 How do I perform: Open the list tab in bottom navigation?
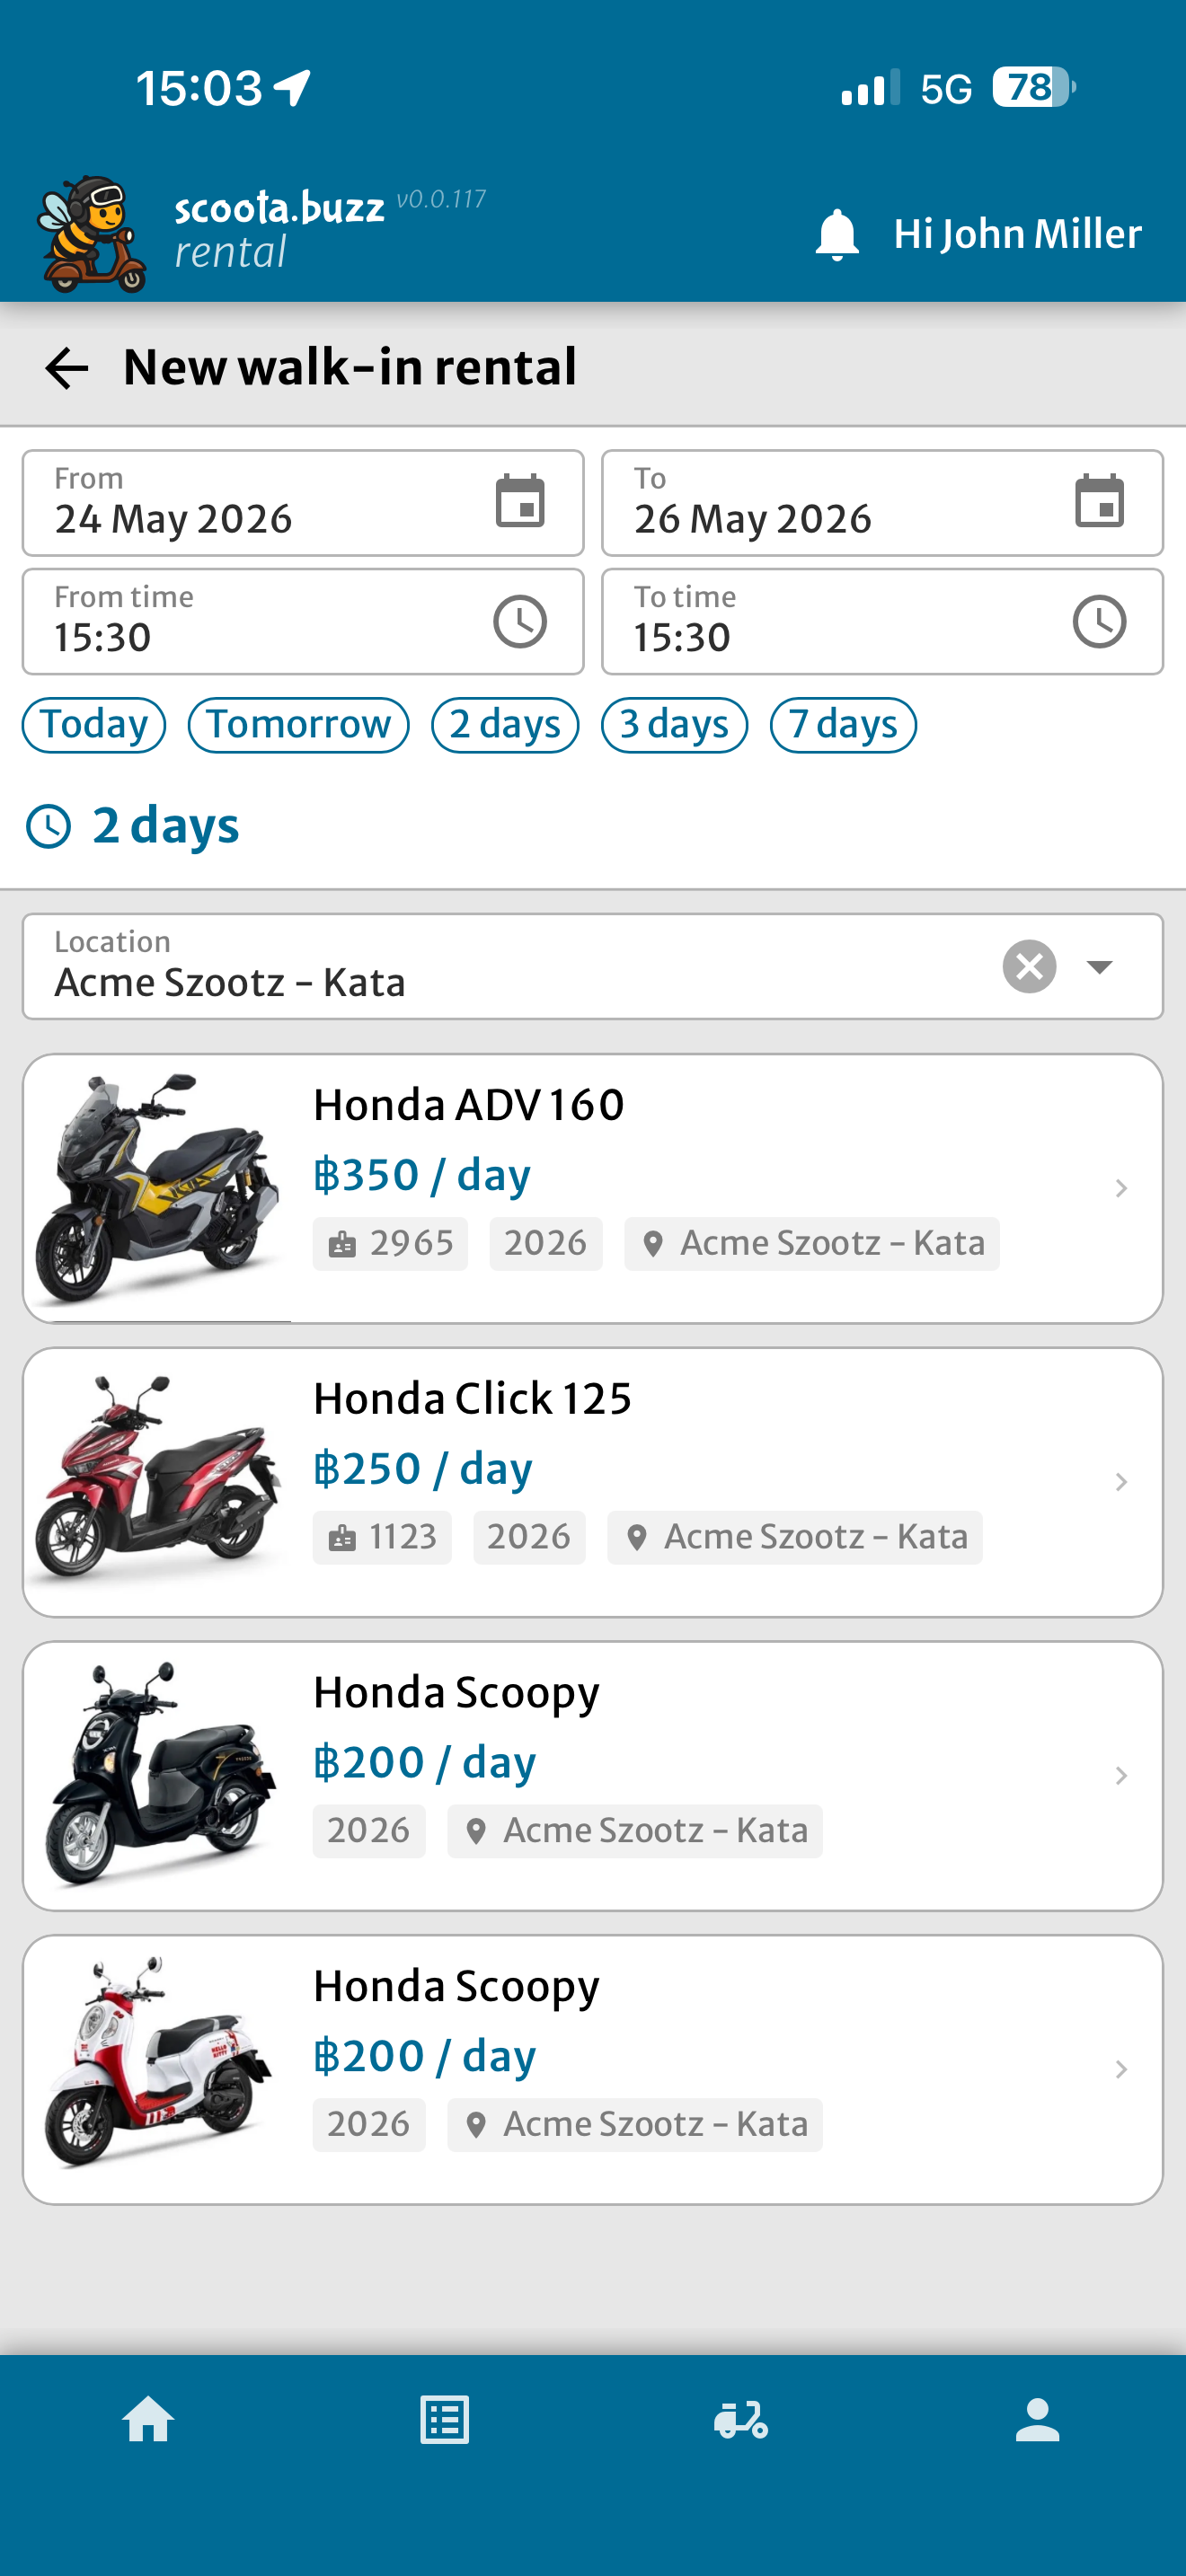[444, 2420]
